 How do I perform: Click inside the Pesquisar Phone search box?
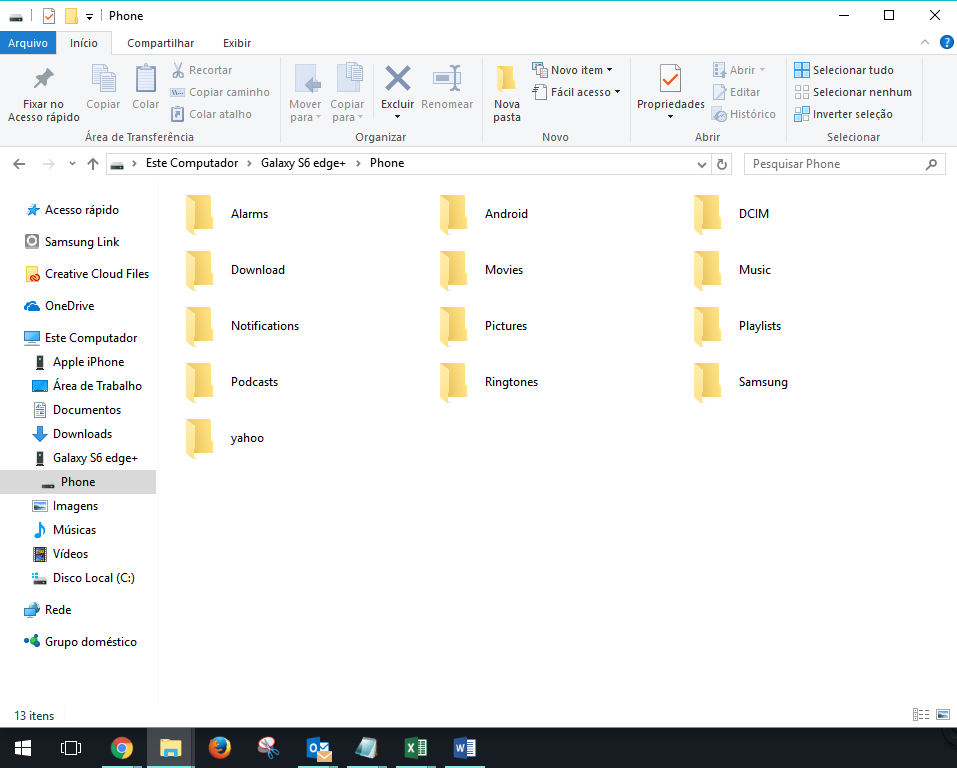(844, 164)
